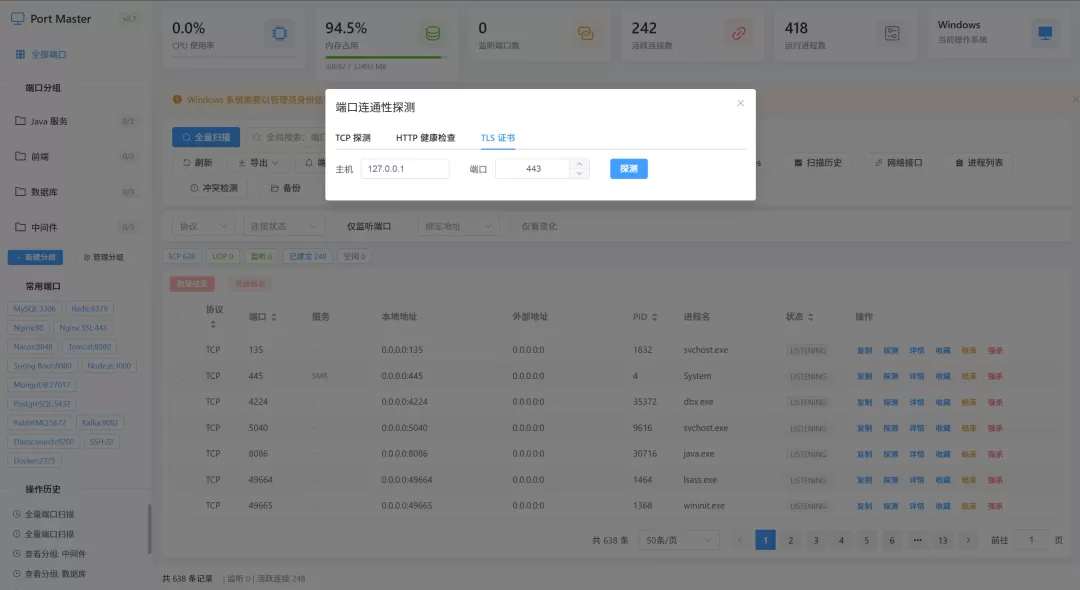Viewport: 1080px width, 590px height.
Task: Click the 主机 input showing 127.0.0.1
Action: pyautogui.click(x=405, y=169)
